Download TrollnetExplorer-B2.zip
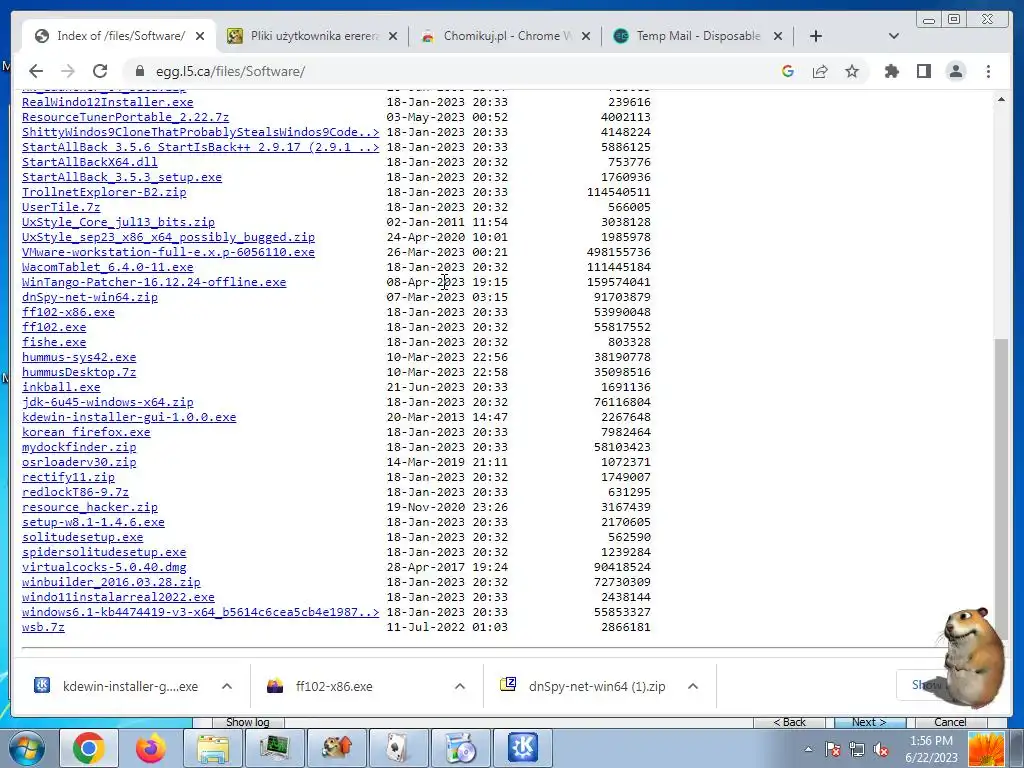Screen dimensions: 1024x768 click(x=104, y=192)
